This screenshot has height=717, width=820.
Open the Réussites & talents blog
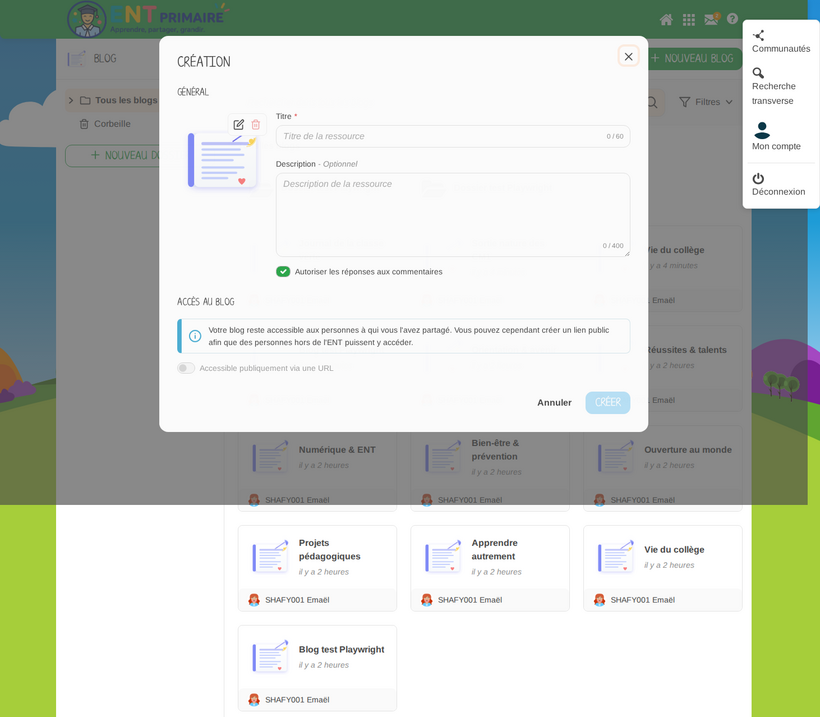click(685, 350)
